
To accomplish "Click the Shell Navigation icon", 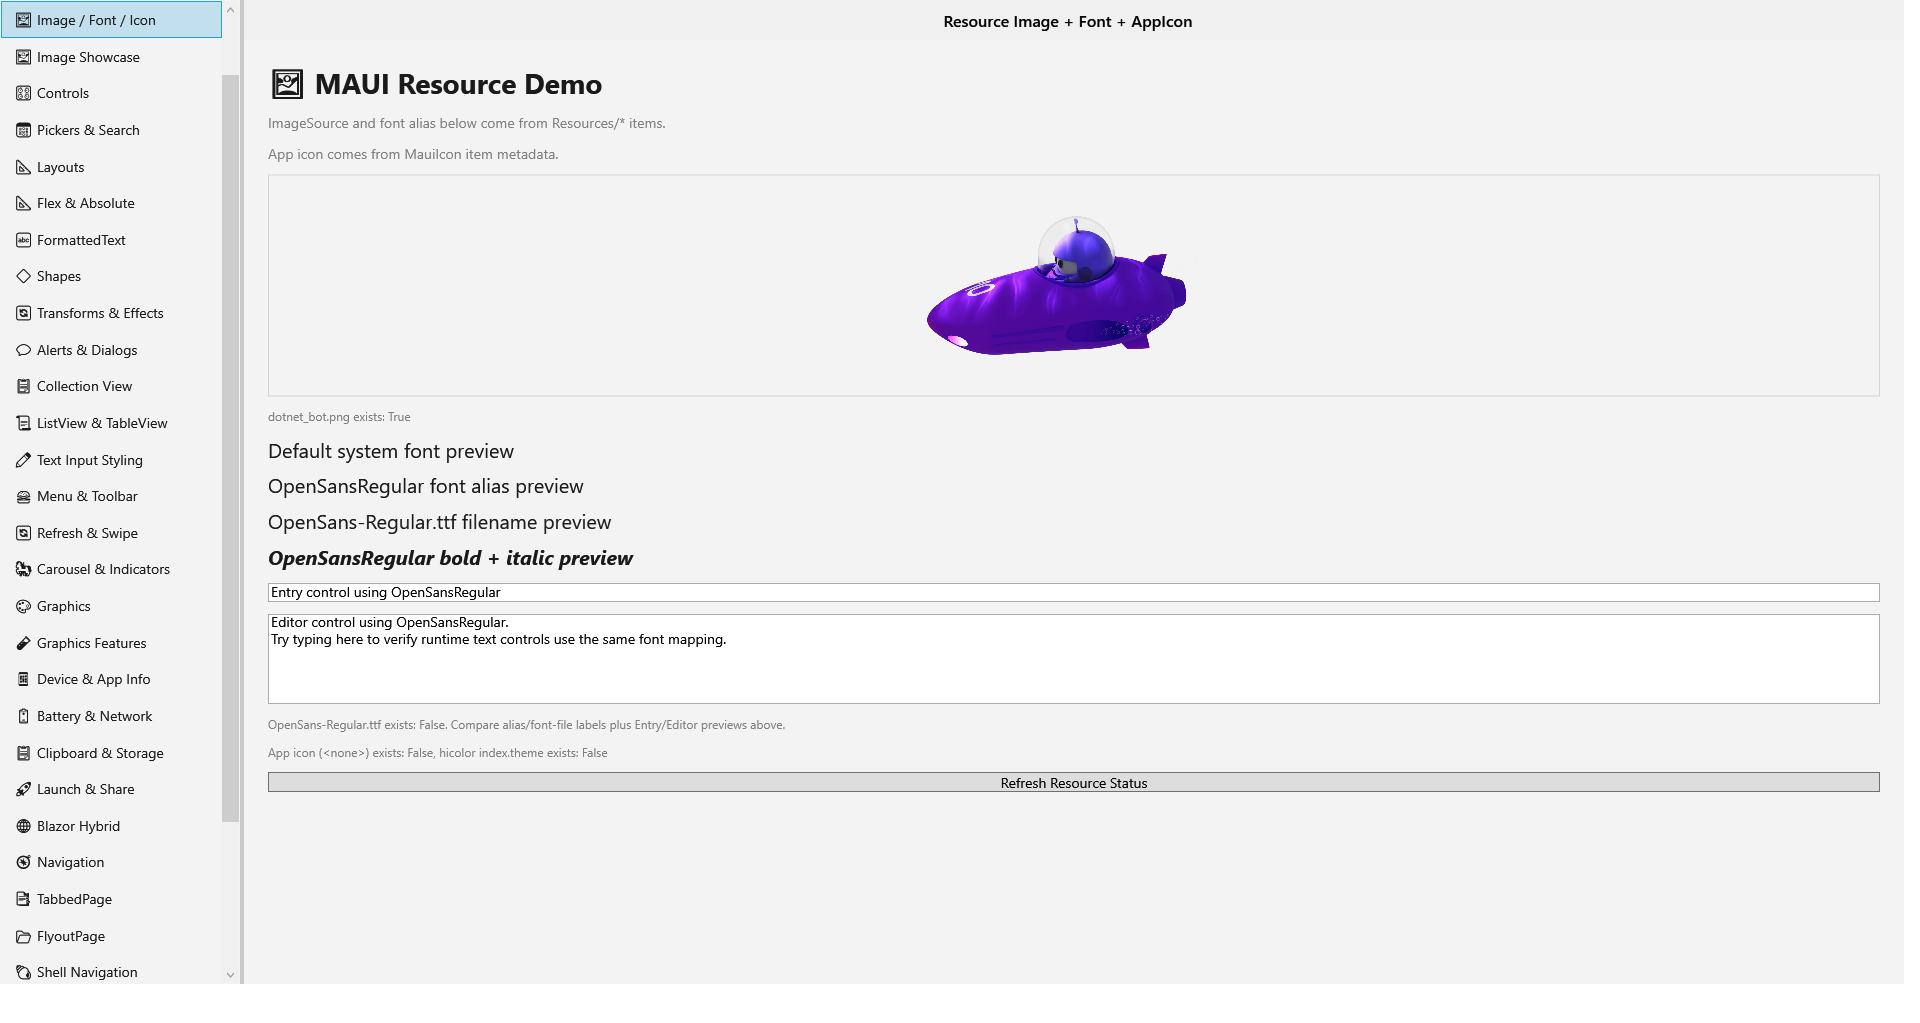I will [x=23, y=972].
